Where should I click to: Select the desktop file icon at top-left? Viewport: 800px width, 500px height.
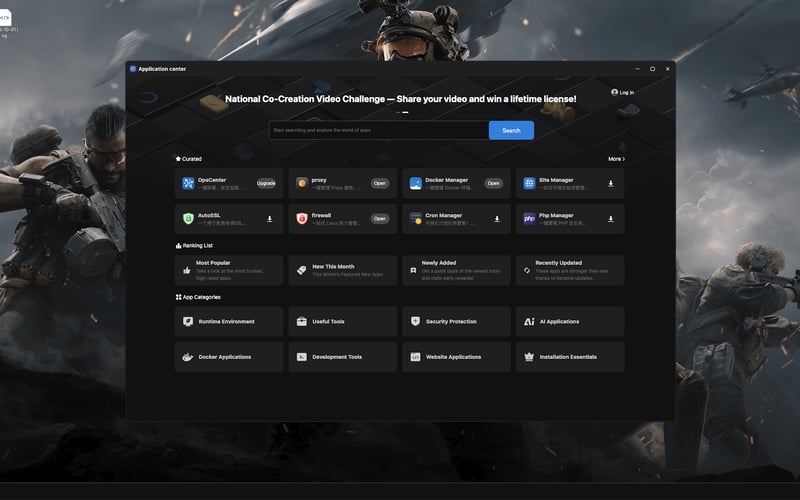coord(5,18)
